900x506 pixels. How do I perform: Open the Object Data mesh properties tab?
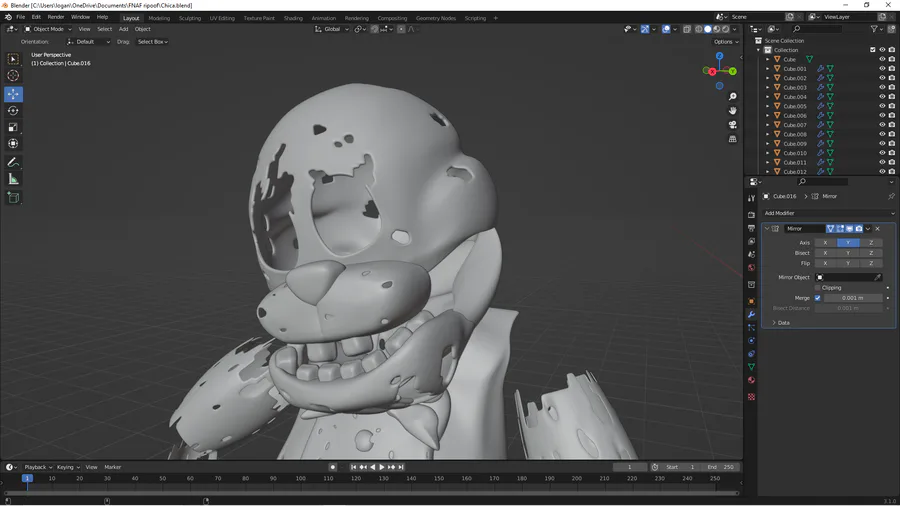[x=751, y=367]
